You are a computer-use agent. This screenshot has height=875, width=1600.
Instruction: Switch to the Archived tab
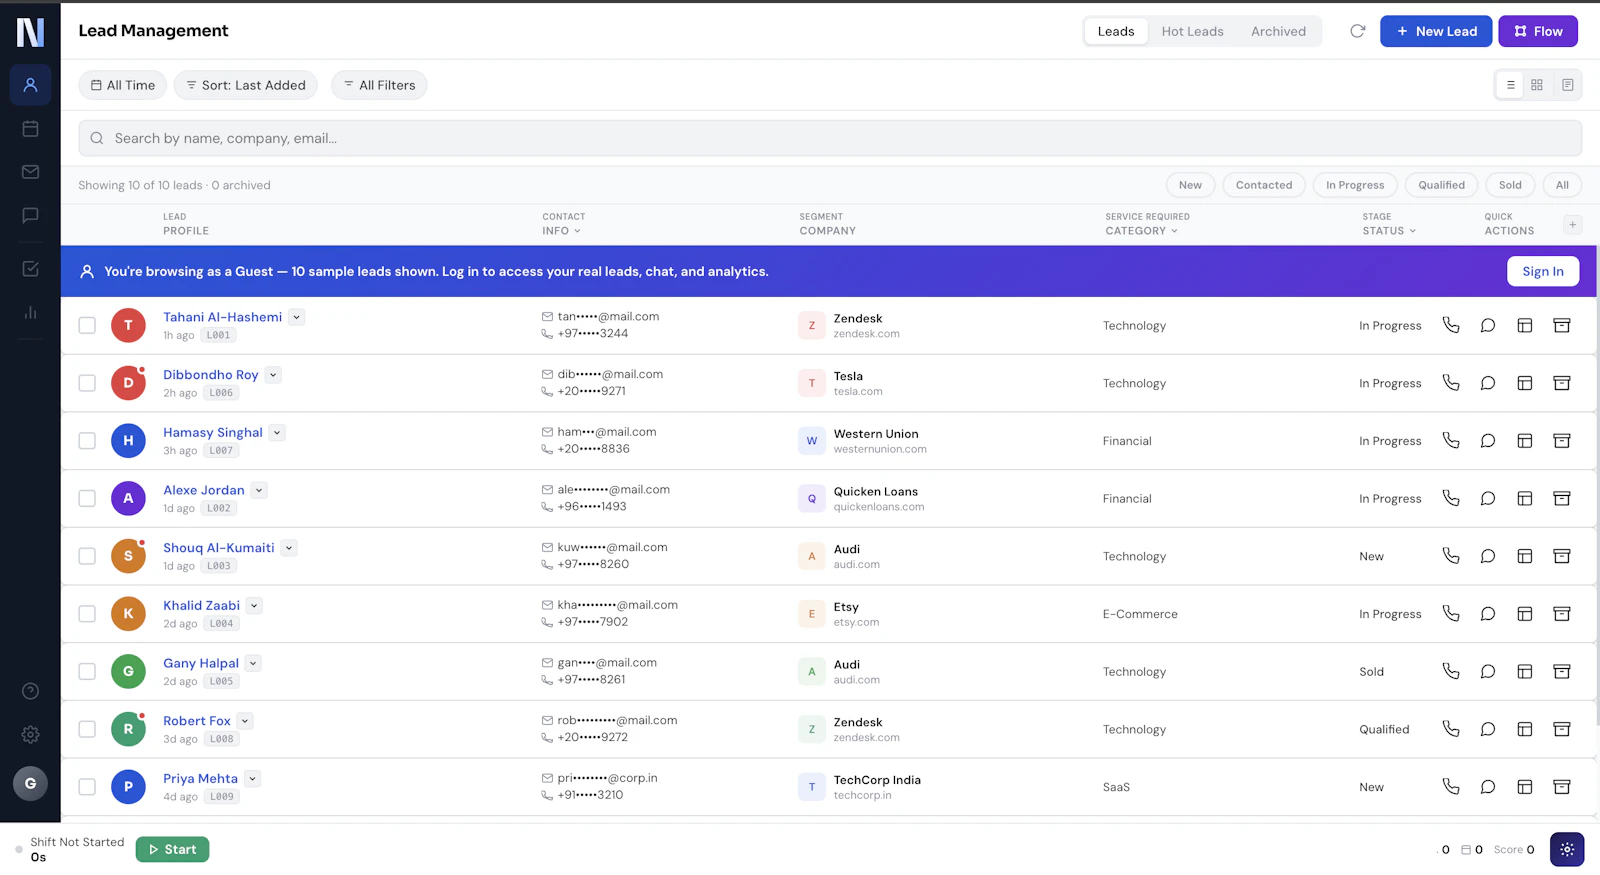point(1278,31)
